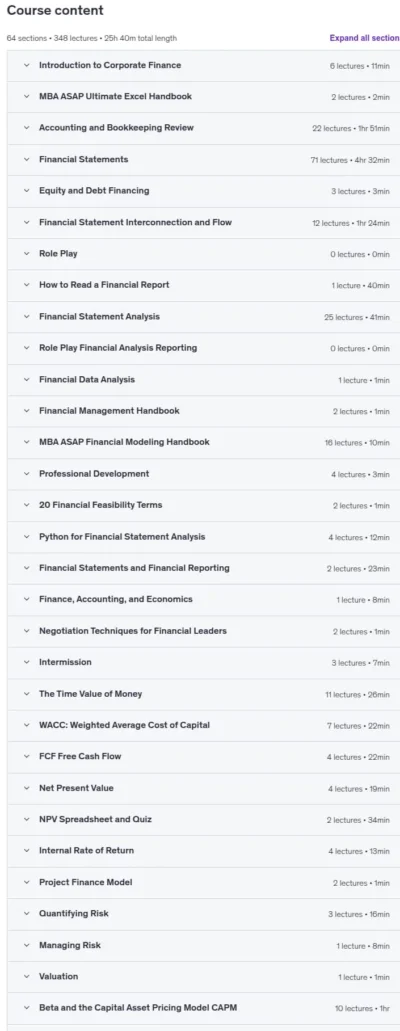Expand all course sections link

pos(364,38)
